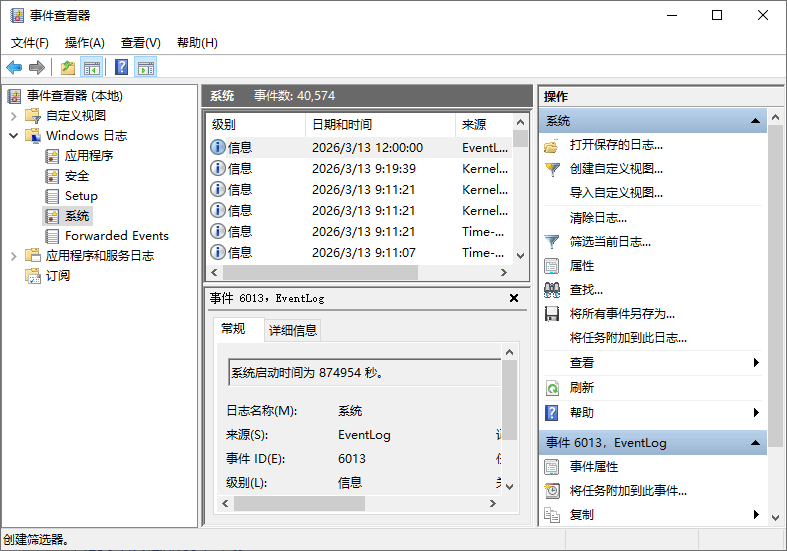Select the 安全 log in the tree
The width and height of the screenshot is (787, 551).
tap(77, 175)
